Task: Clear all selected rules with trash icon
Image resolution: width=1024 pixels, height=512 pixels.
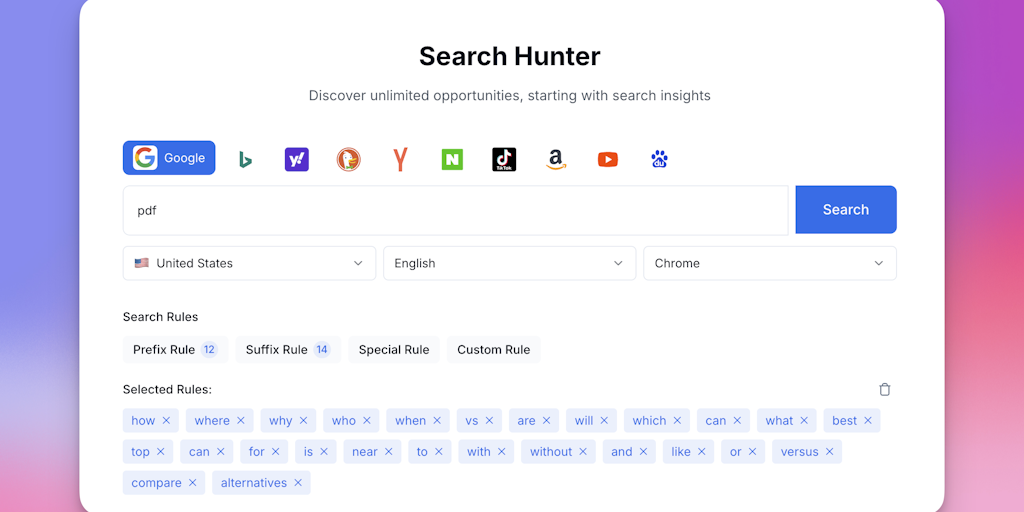Action: tap(885, 389)
